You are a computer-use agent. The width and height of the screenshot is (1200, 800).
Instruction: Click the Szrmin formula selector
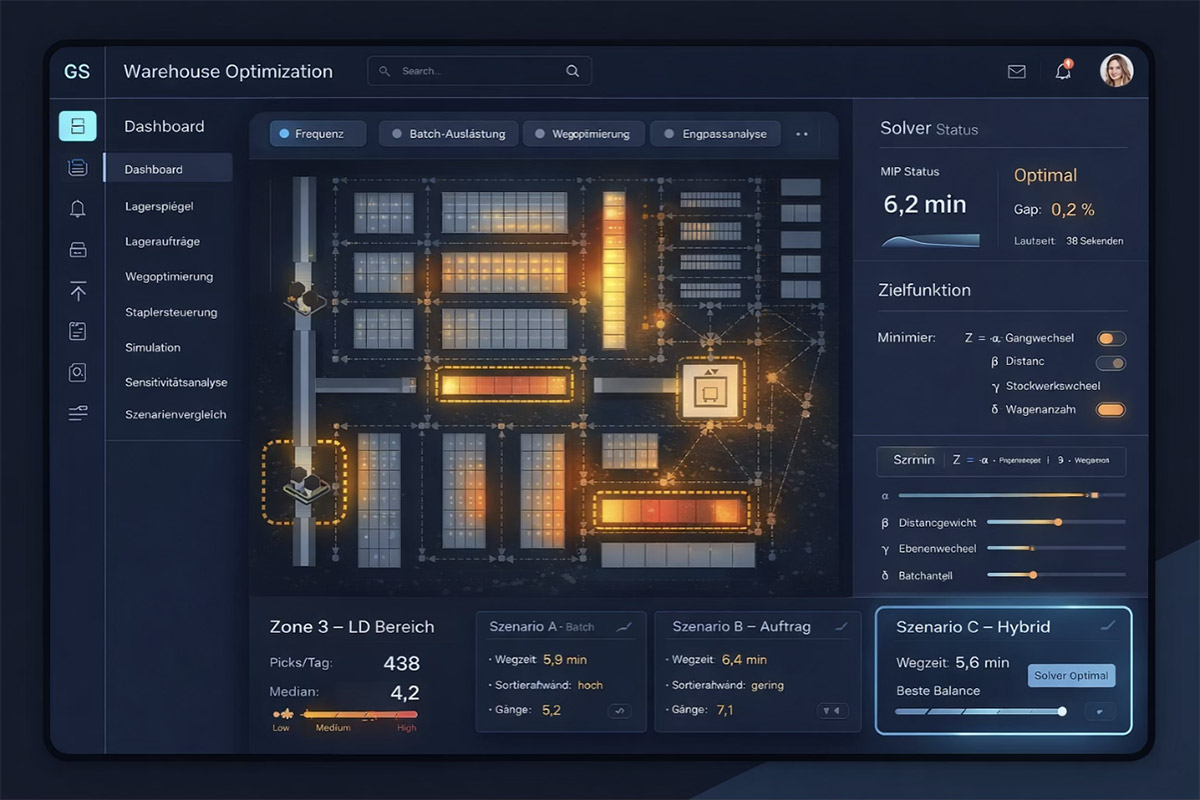(1000, 460)
